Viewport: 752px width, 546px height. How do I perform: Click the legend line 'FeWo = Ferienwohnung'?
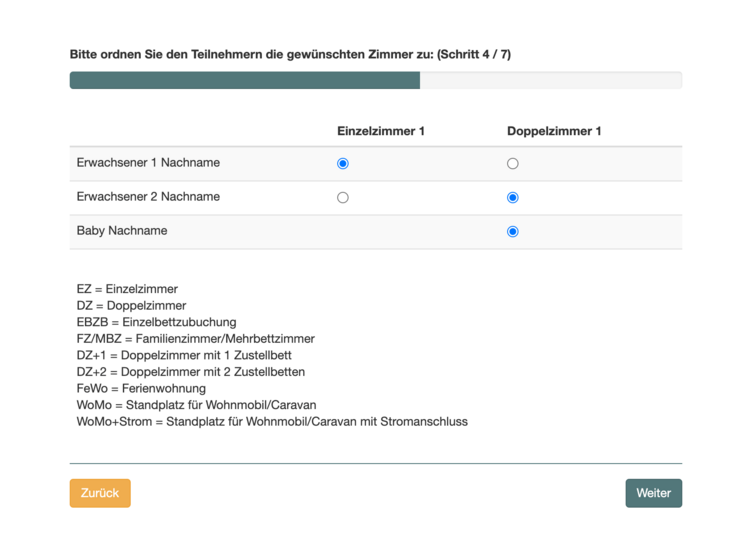coord(141,389)
